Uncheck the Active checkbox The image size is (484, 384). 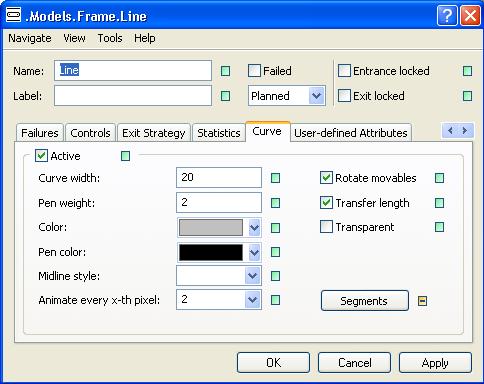pos(41,156)
